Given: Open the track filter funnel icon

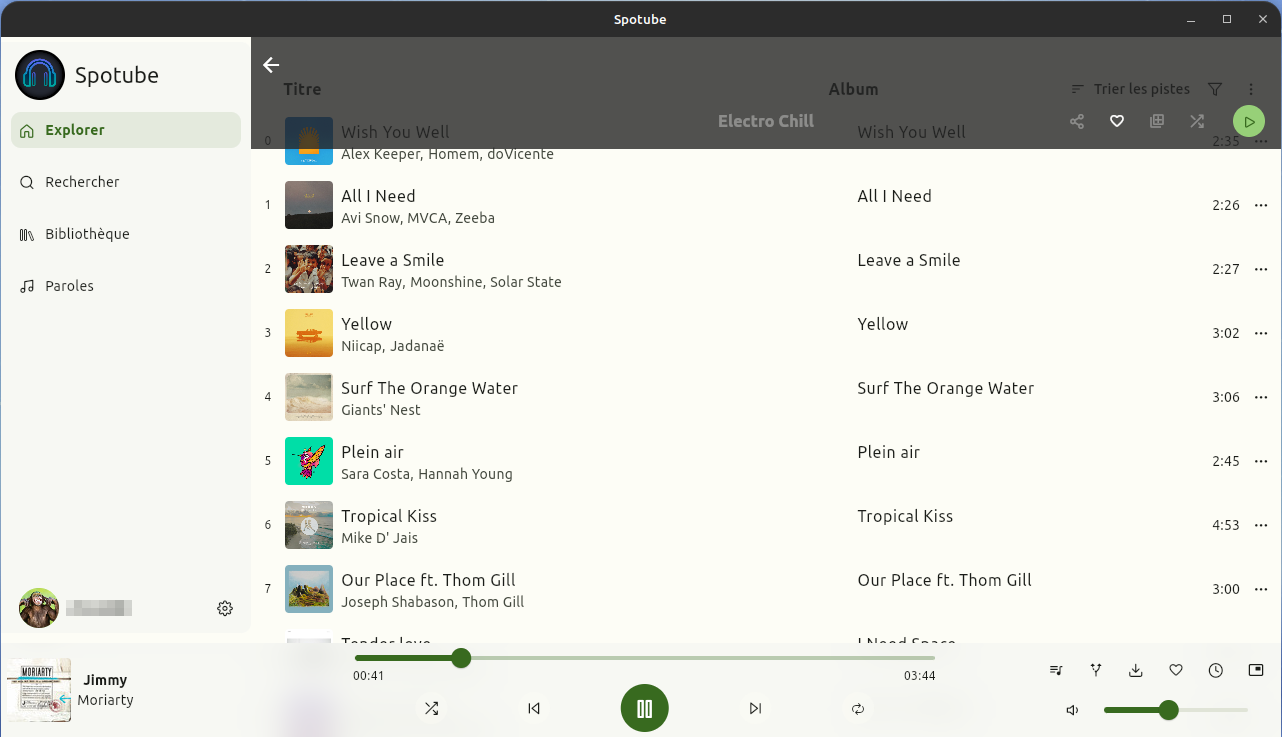Looking at the screenshot, I should tap(1215, 89).
